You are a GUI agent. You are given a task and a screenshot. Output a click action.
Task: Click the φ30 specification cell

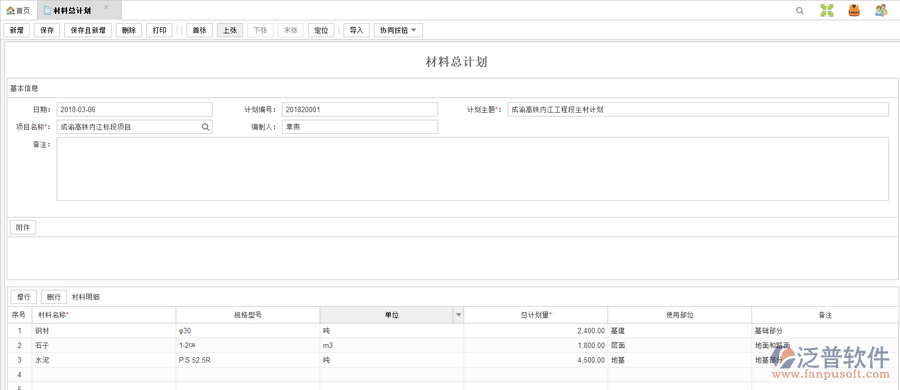click(x=248, y=331)
